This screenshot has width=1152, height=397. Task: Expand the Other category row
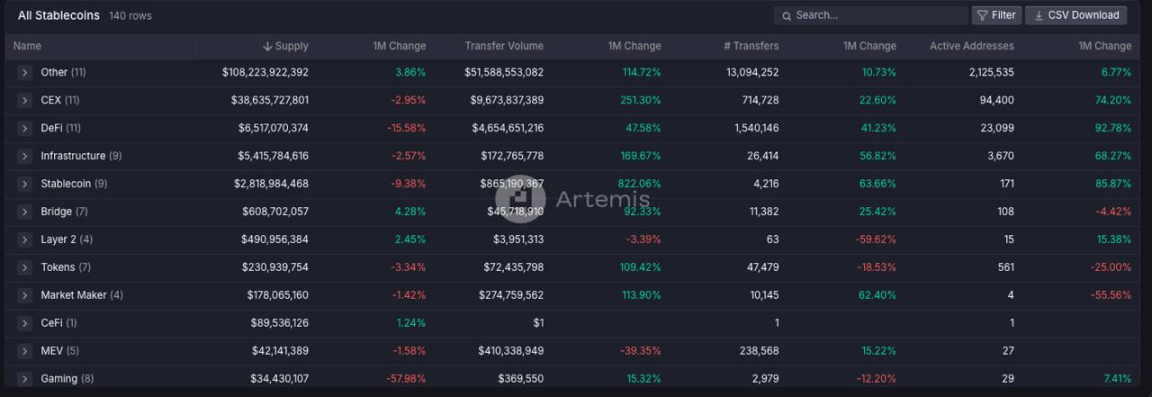pos(24,73)
